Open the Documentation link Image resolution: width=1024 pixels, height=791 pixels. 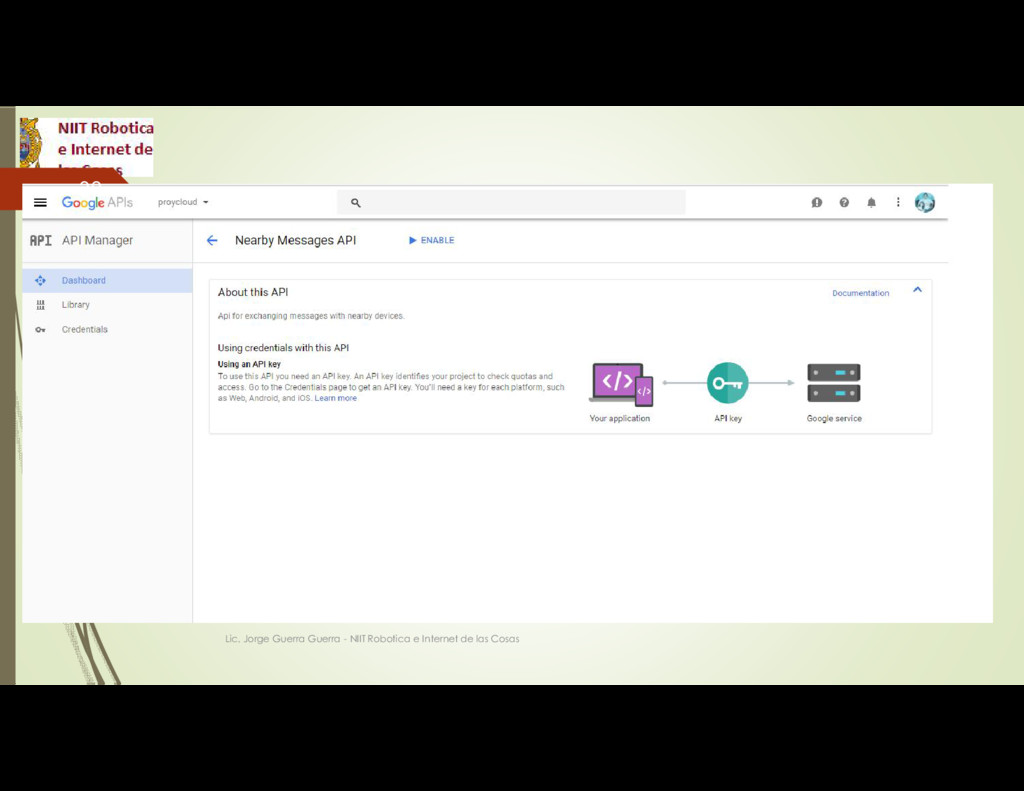pos(860,293)
